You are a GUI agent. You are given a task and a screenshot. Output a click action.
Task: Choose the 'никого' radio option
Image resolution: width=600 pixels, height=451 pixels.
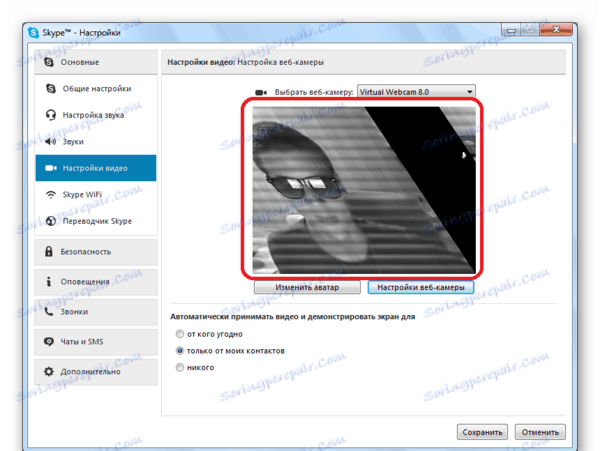[x=180, y=367]
